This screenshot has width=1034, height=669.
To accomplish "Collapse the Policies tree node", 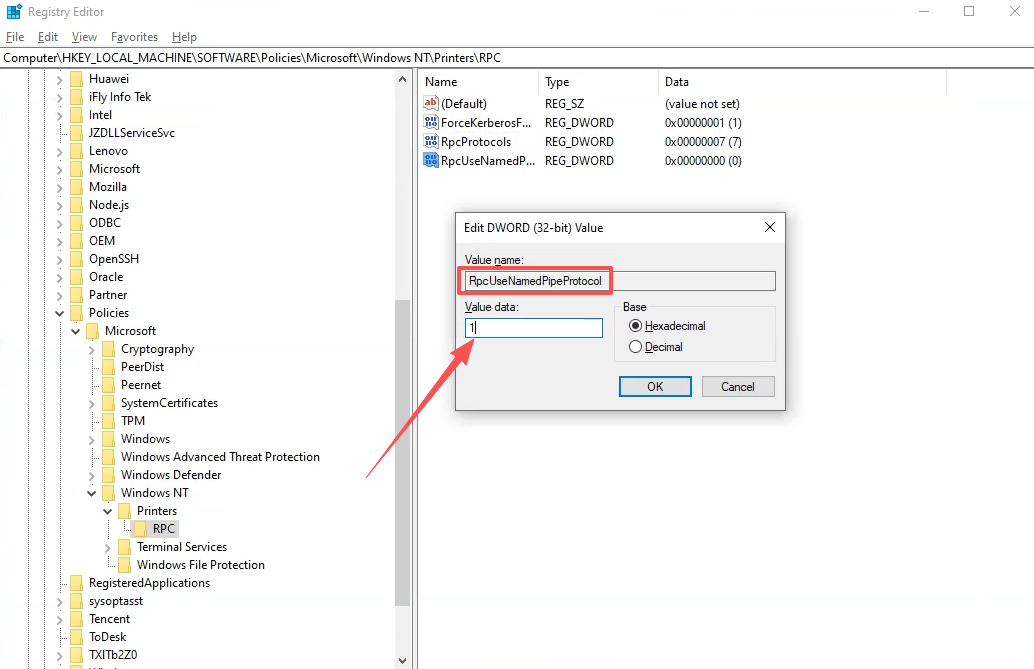I will (59, 313).
